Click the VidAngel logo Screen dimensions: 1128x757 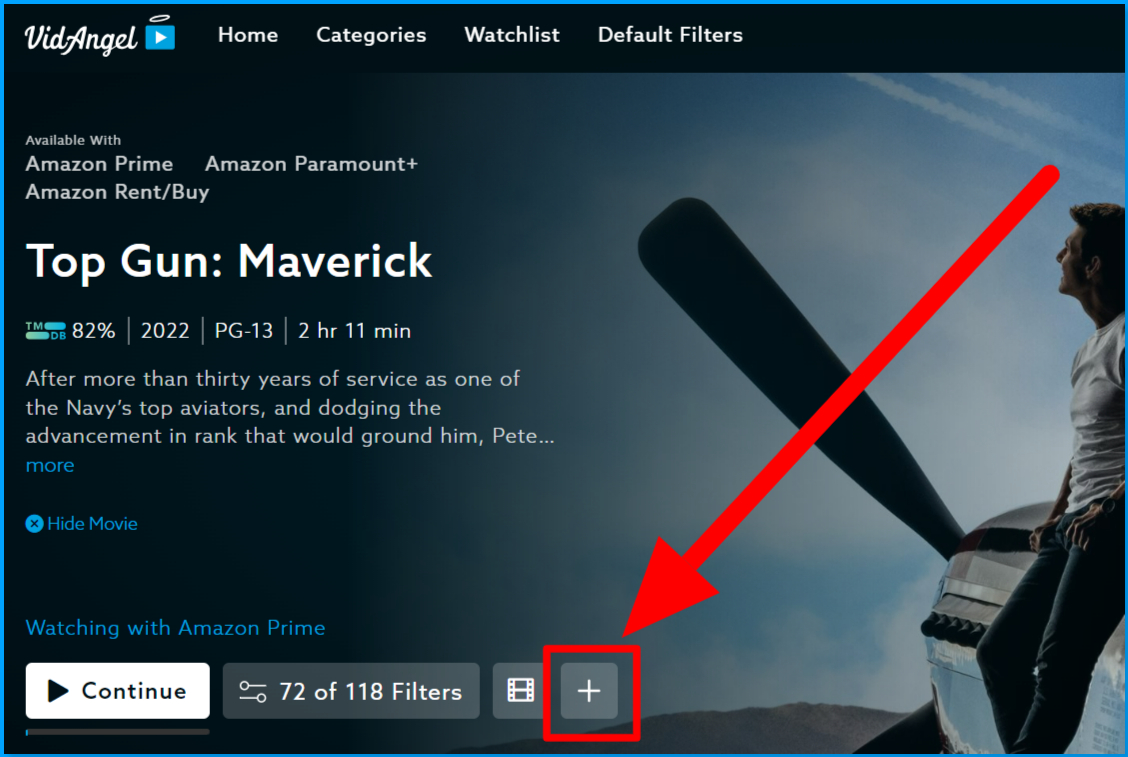100,36
